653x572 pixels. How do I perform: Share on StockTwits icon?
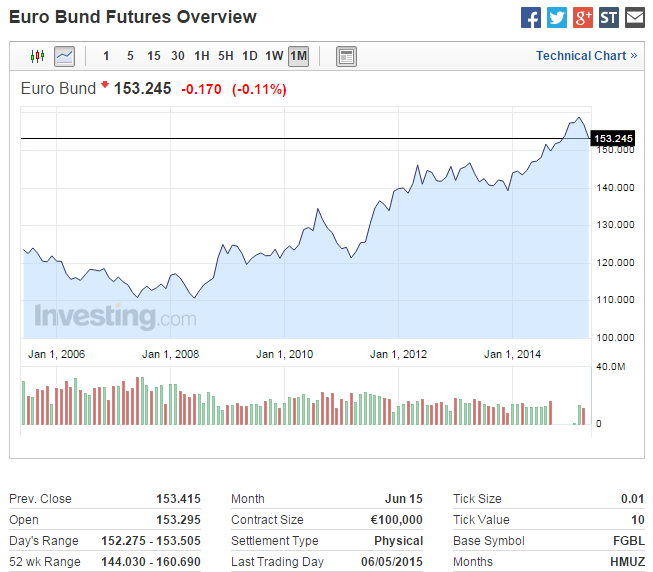click(x=609, y=18)
